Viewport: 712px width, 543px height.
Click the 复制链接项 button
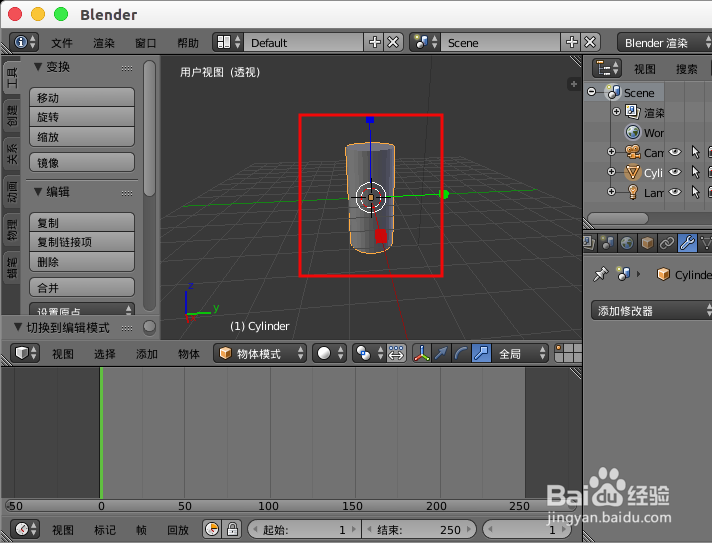coord(82,242)
